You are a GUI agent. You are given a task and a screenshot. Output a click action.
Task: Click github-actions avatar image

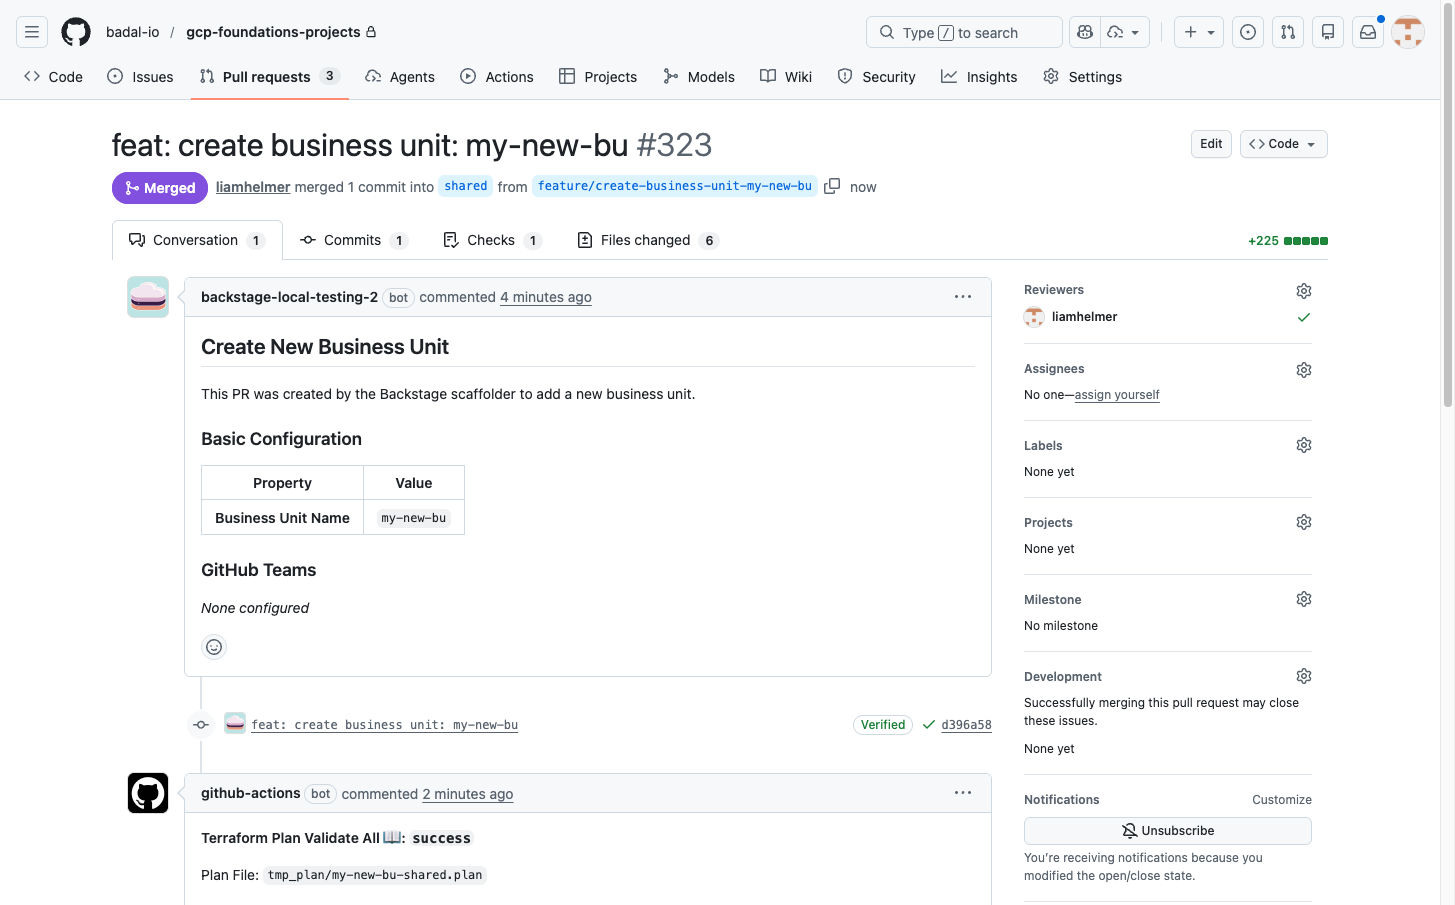(x=148, y=793)
